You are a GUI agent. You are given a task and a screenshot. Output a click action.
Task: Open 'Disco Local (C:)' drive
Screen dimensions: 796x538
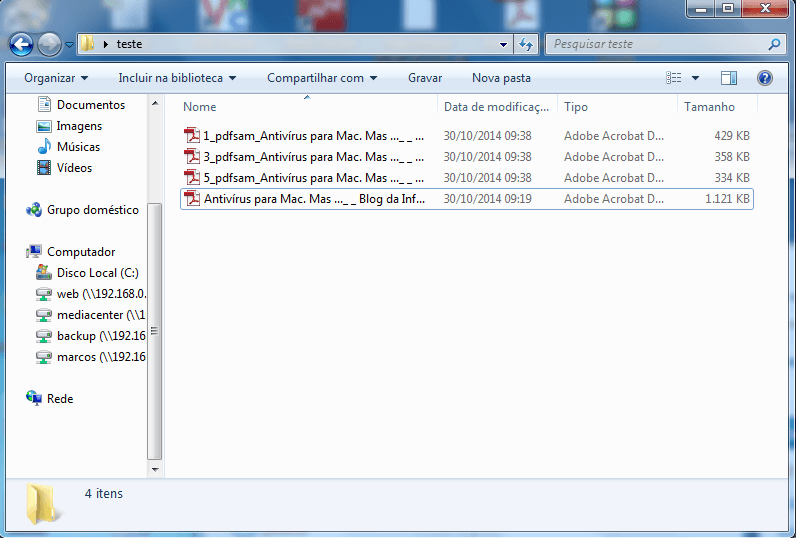(x=97, y=273)
